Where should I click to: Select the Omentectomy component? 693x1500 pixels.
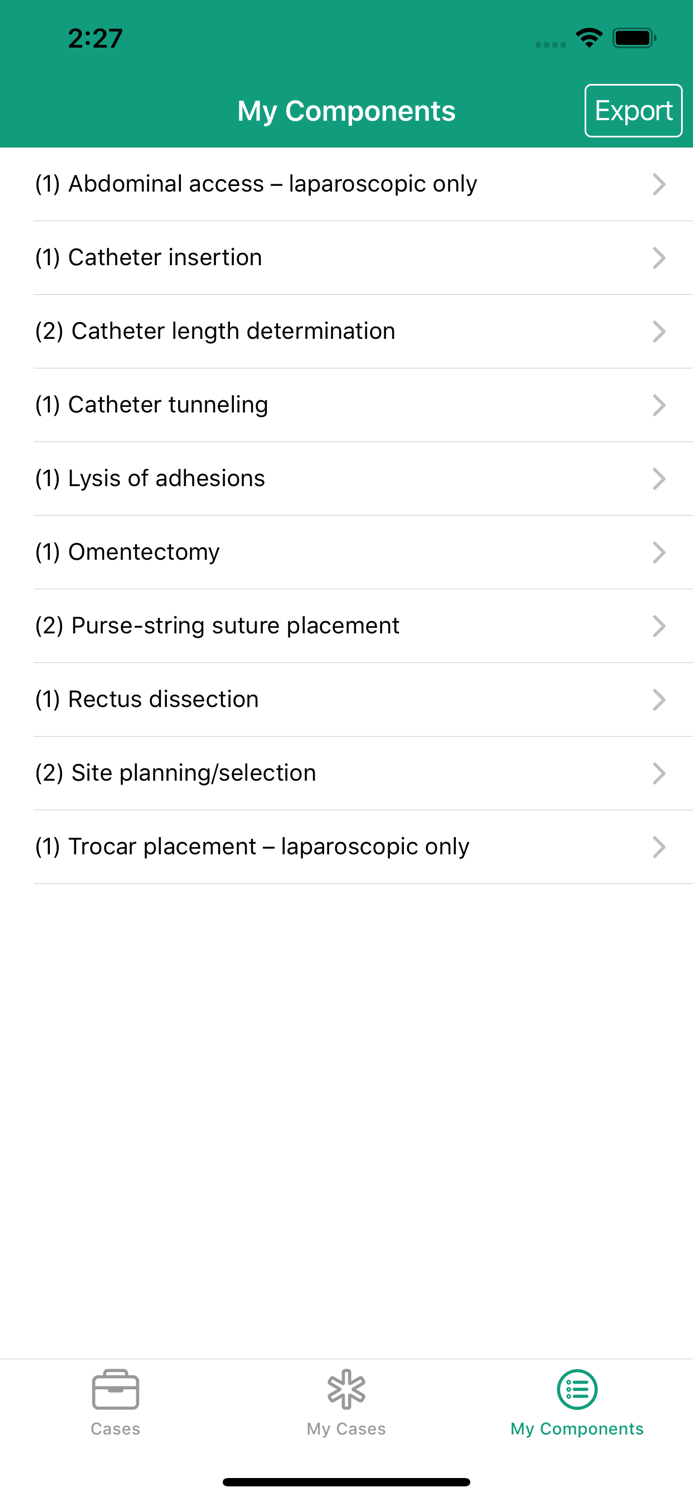pos(346,552)
